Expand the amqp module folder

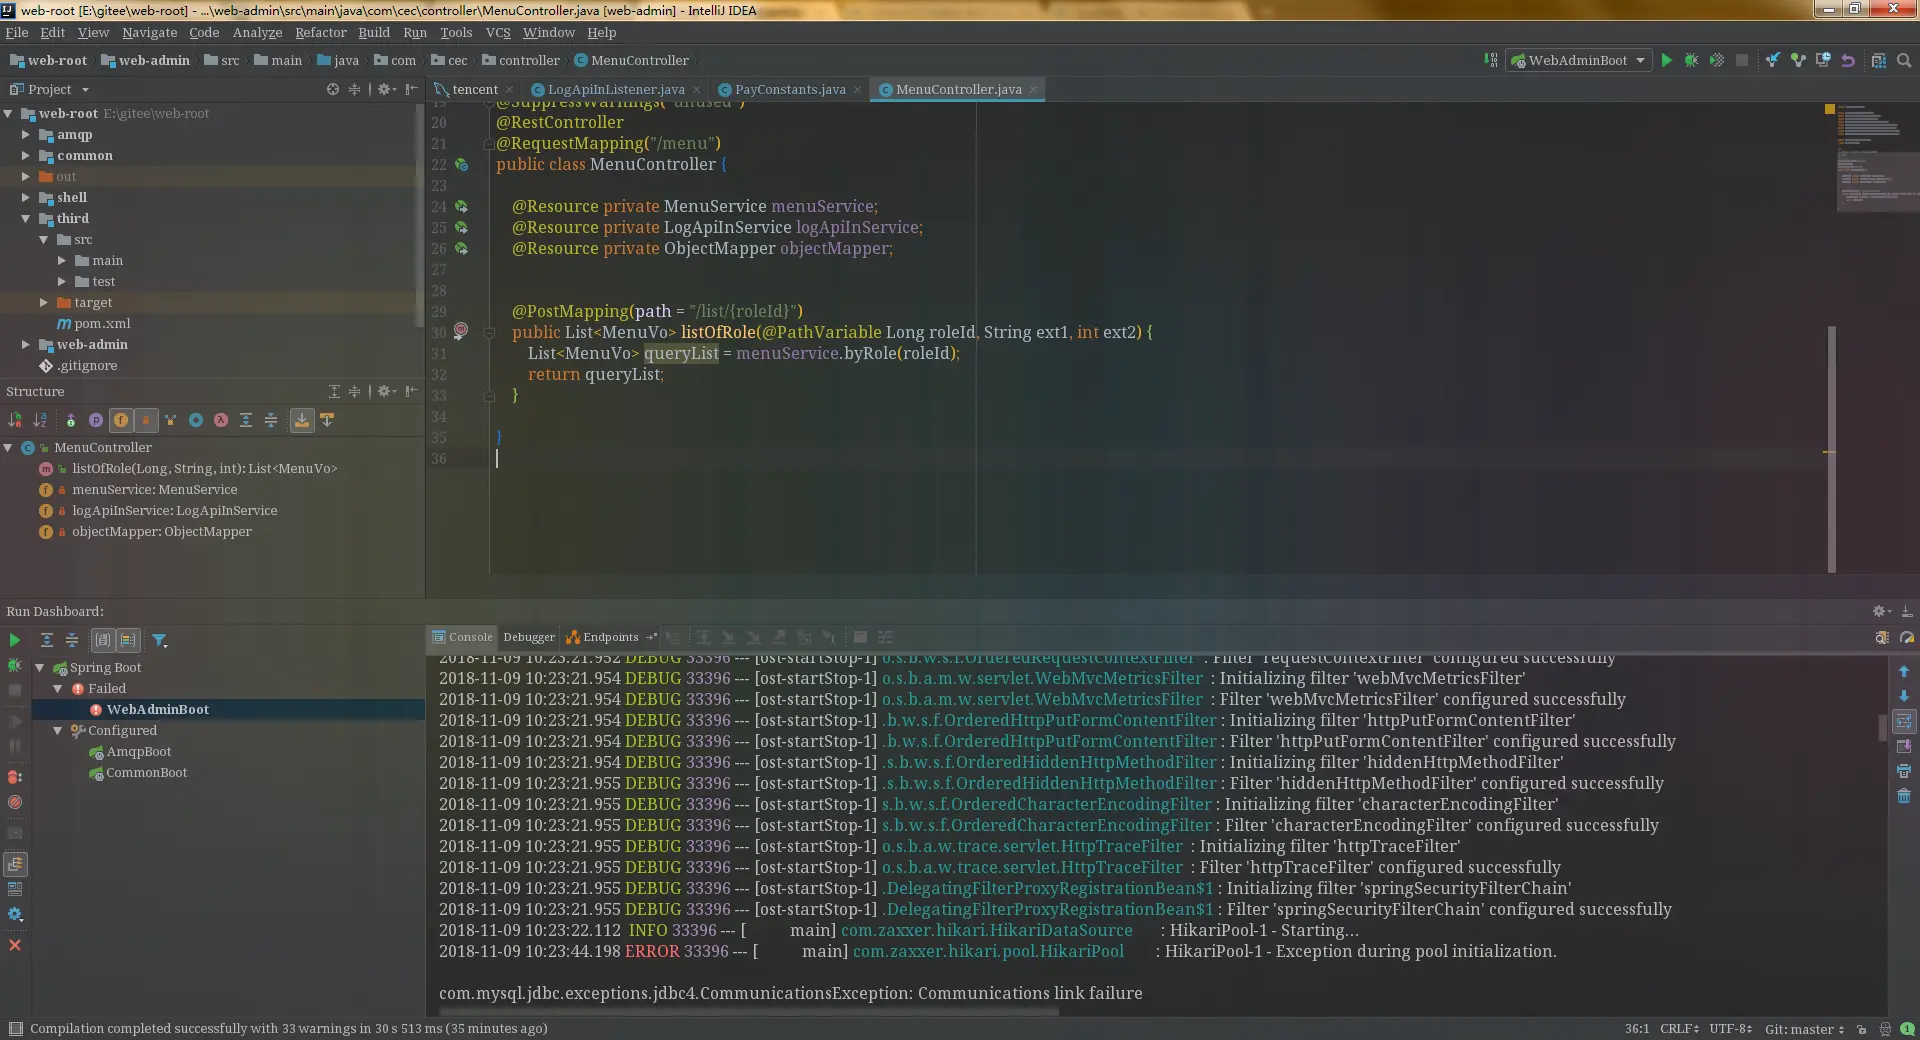point(25,134)
